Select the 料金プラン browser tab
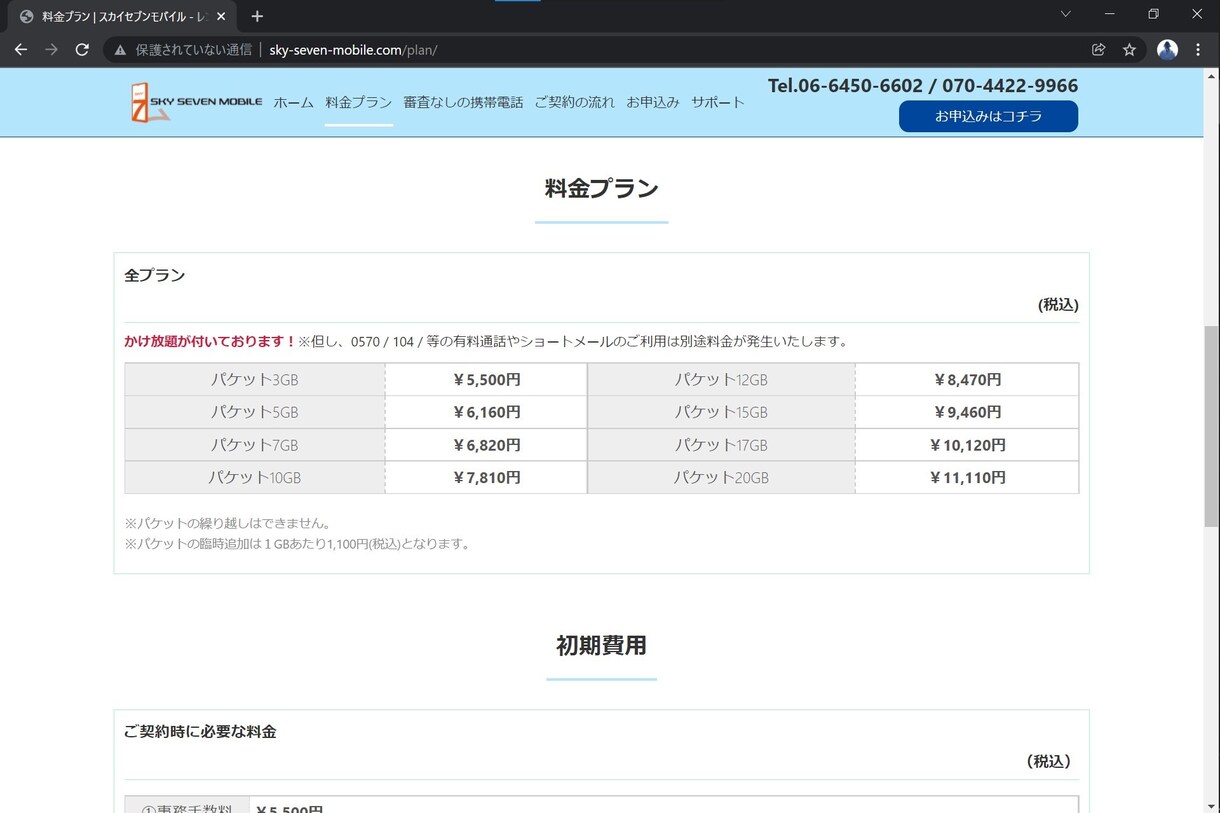1220x813 pixels. click(123, 17)
